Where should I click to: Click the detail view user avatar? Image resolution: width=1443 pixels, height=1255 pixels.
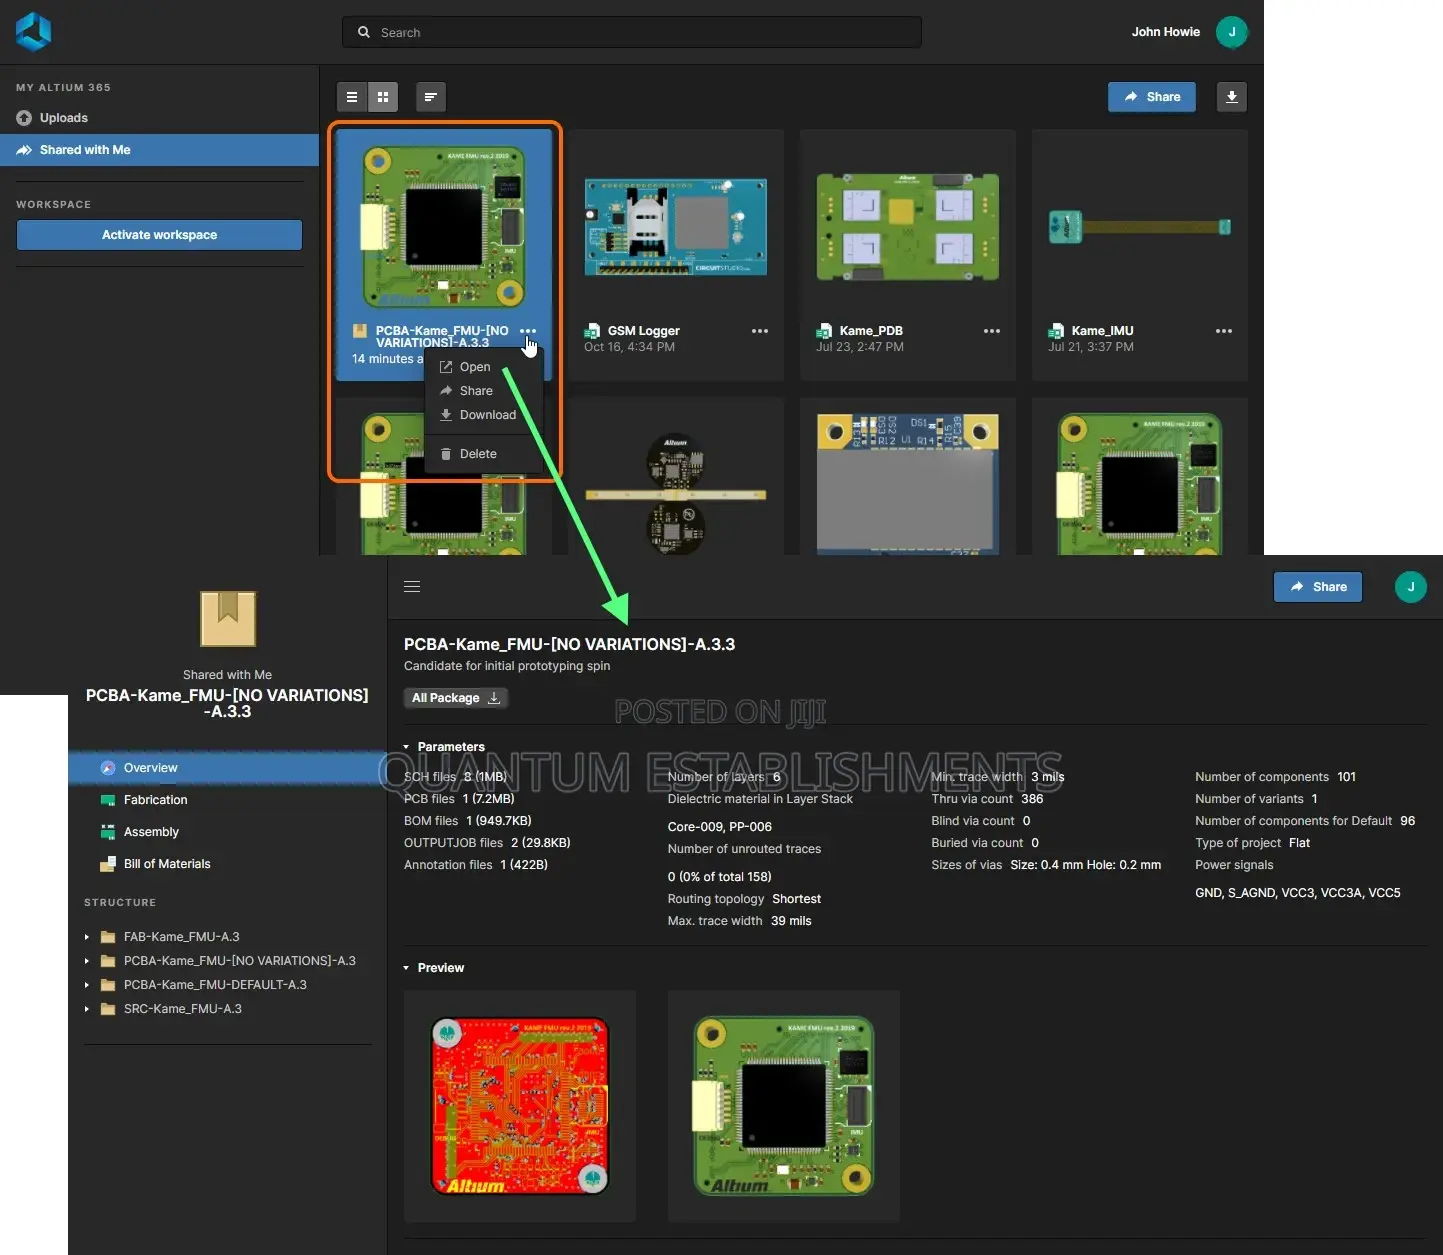pyautogui.click(x=1411, y=587)
